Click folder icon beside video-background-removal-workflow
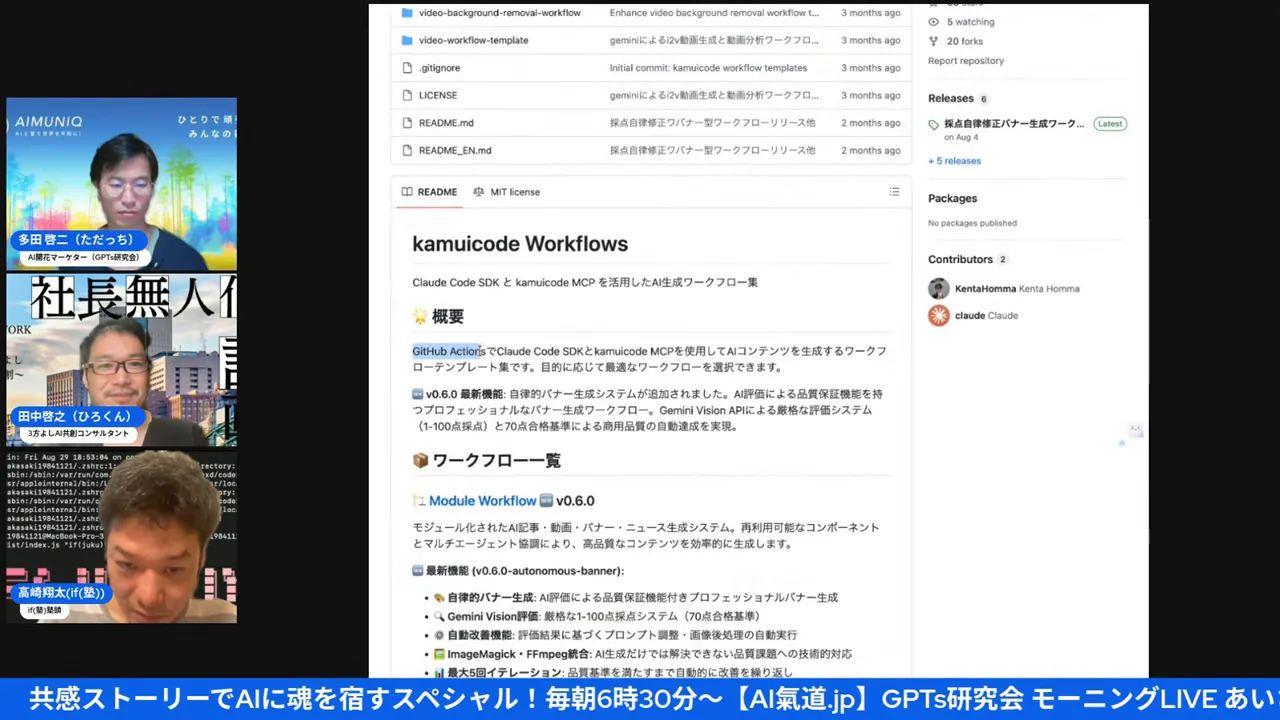 pos(407,13)
